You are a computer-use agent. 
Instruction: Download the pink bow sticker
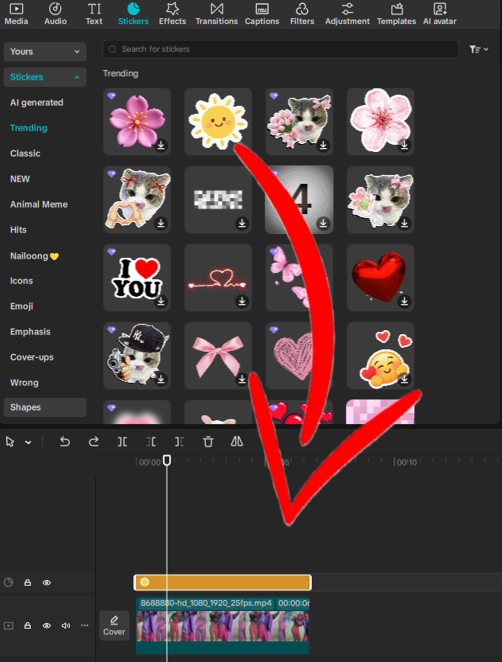242,379
